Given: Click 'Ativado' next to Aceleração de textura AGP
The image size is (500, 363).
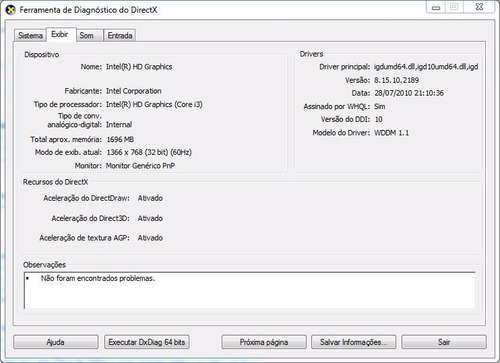Looking at the screenshot, I should click(150, 238).
